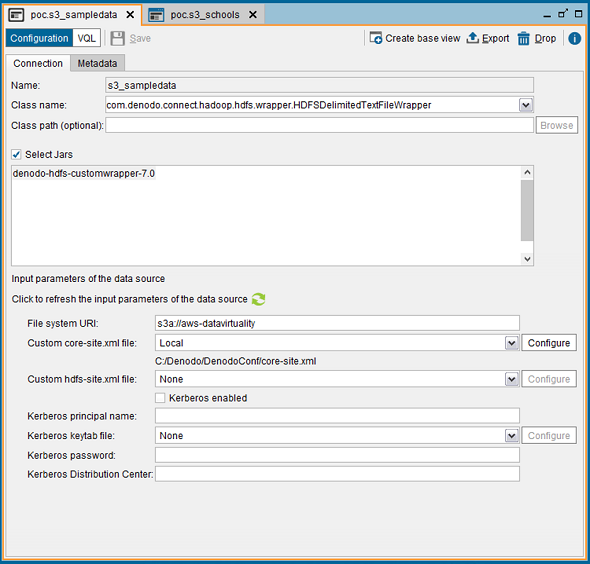Screen dimensions: 590x564
Task: Expand the Custom core-site.xml file dropdown
Action: (511, 343)
